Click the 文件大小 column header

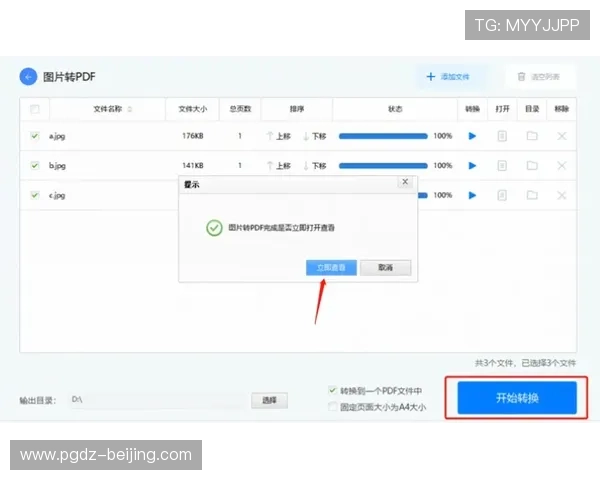tap(192, 109)
